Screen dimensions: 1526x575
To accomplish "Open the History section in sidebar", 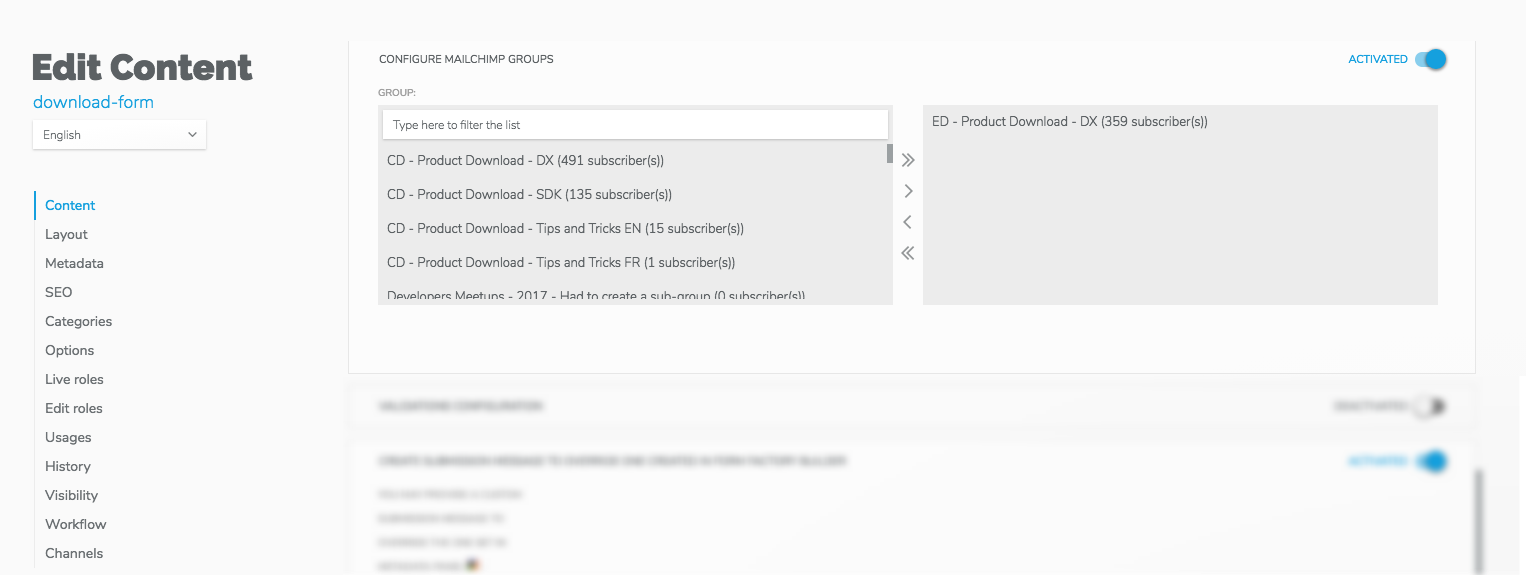I will click(x=67, y=466).
